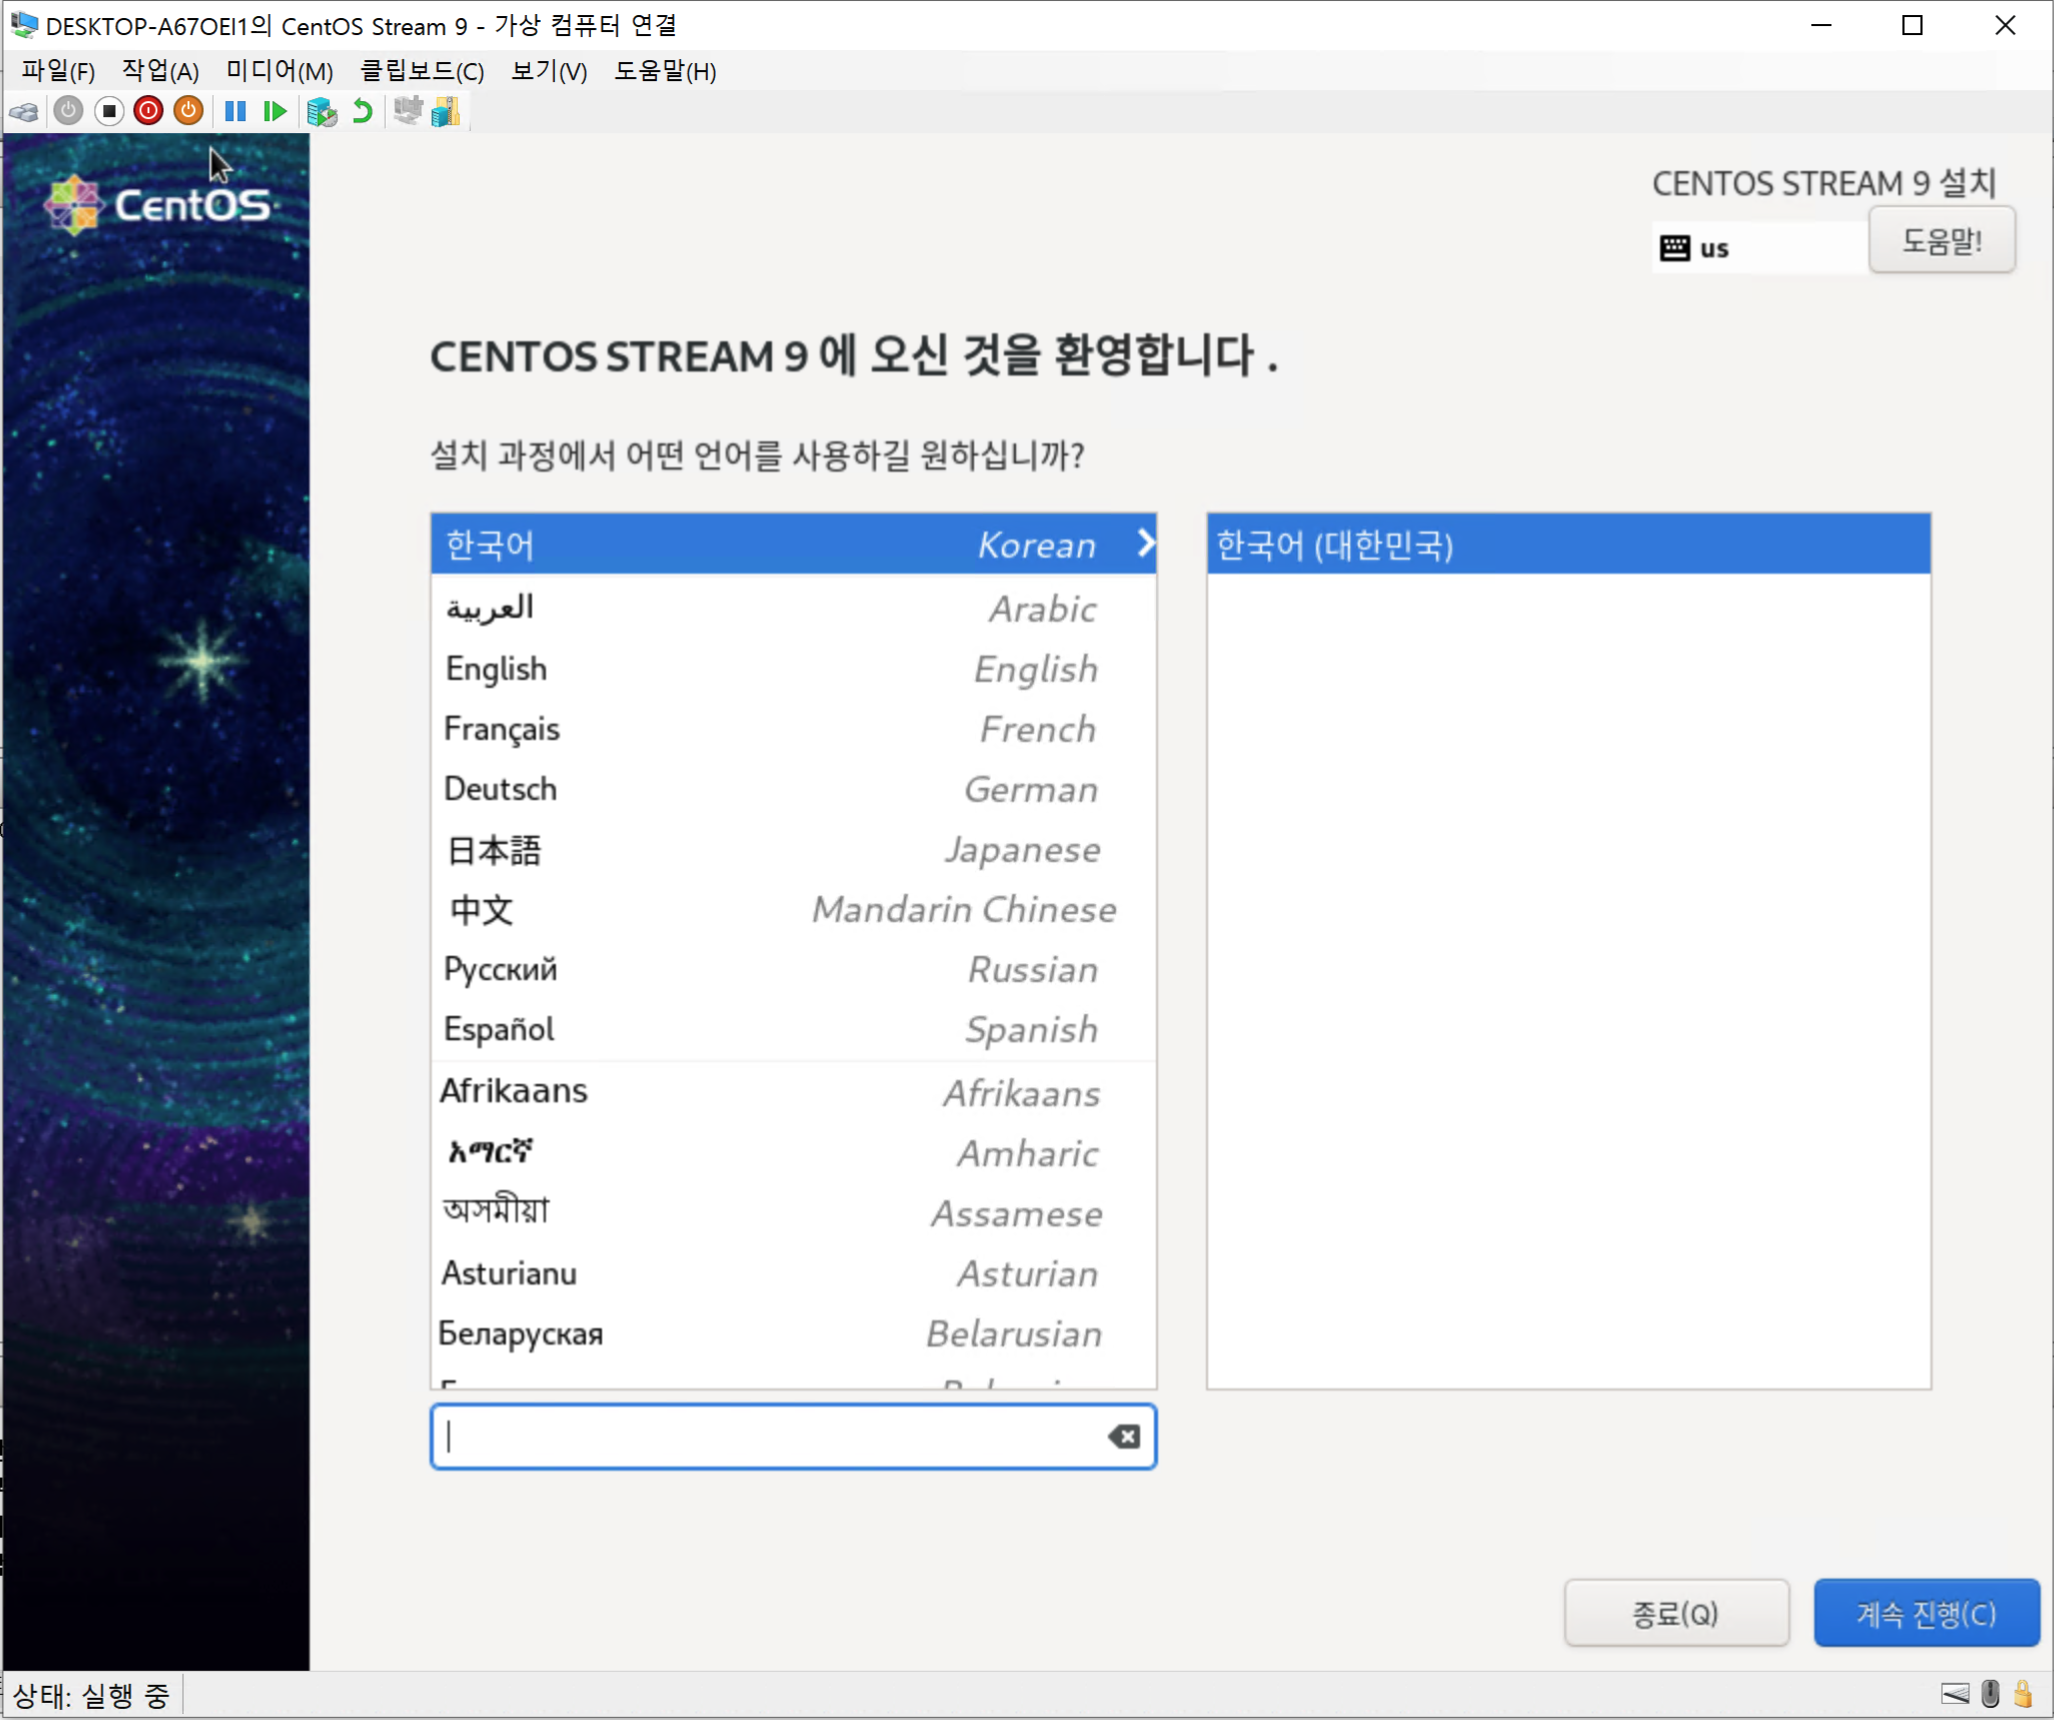Image resolution: width=2054 pixels, height=1720 pixels.
Task: Expand the Korean row chevron arrow
Action: click(1145, 543)
